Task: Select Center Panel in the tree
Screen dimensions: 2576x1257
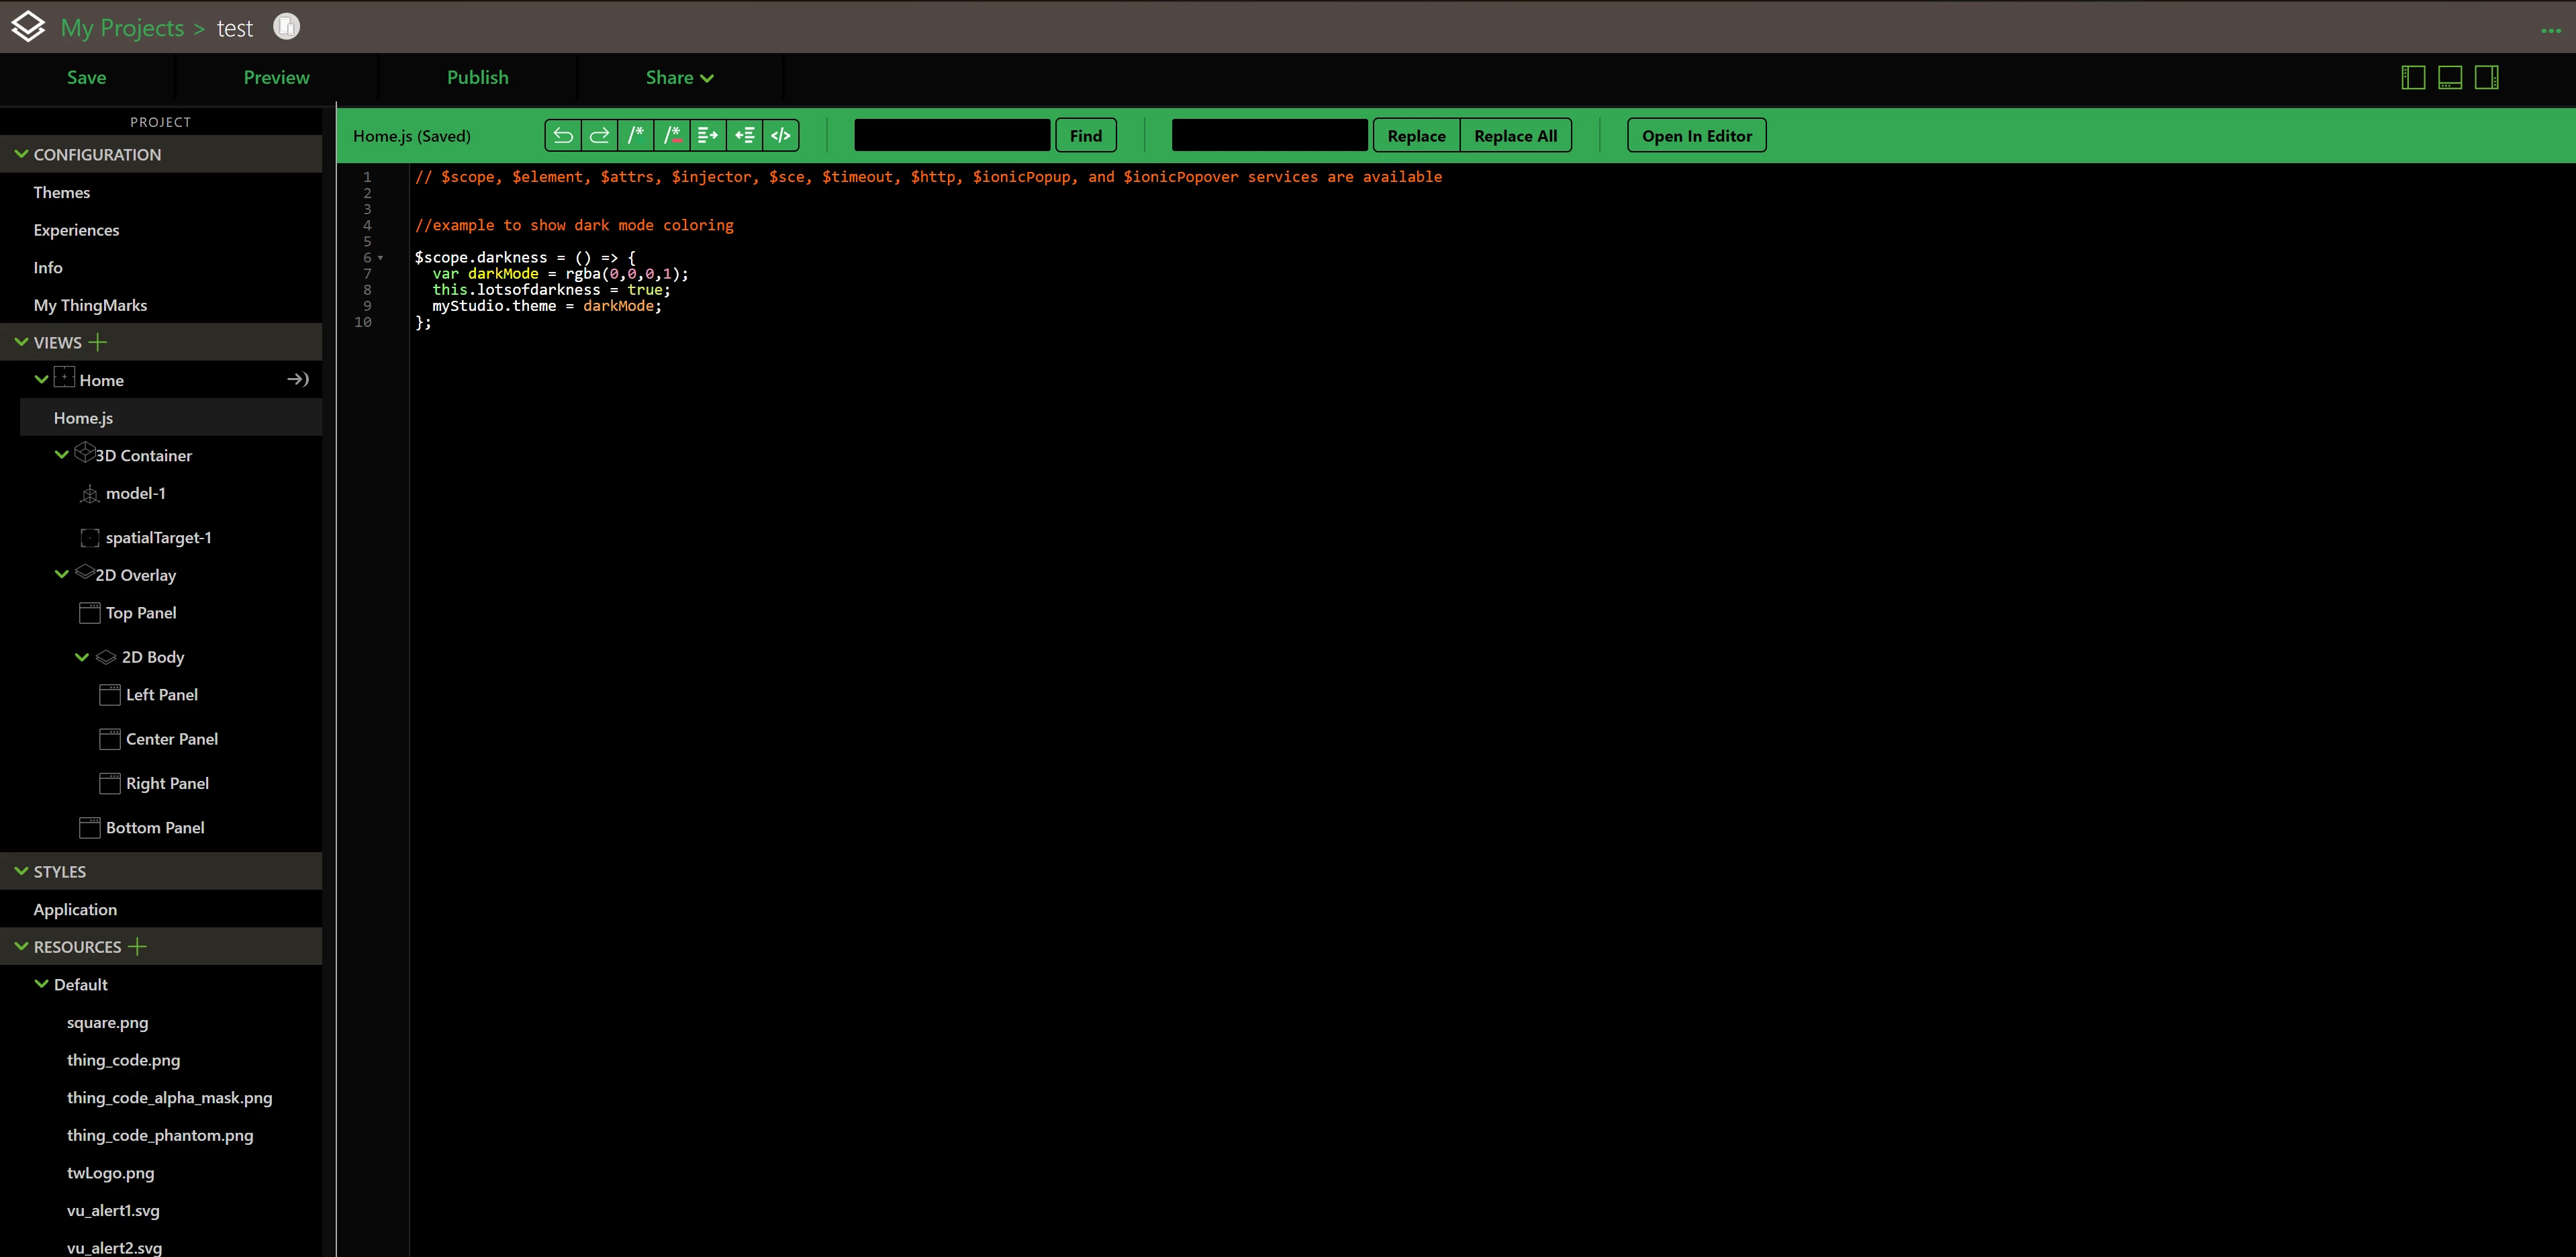Action: click(x=171, y=739)
